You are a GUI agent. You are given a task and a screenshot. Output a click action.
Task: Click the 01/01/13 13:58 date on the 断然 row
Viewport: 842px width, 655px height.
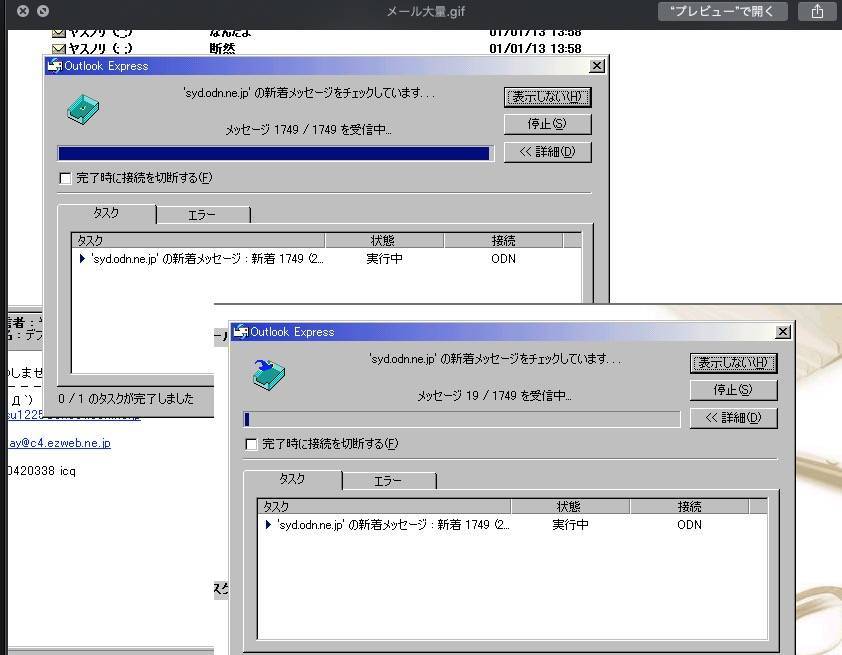pyautogui.click(x=535, y=48)
